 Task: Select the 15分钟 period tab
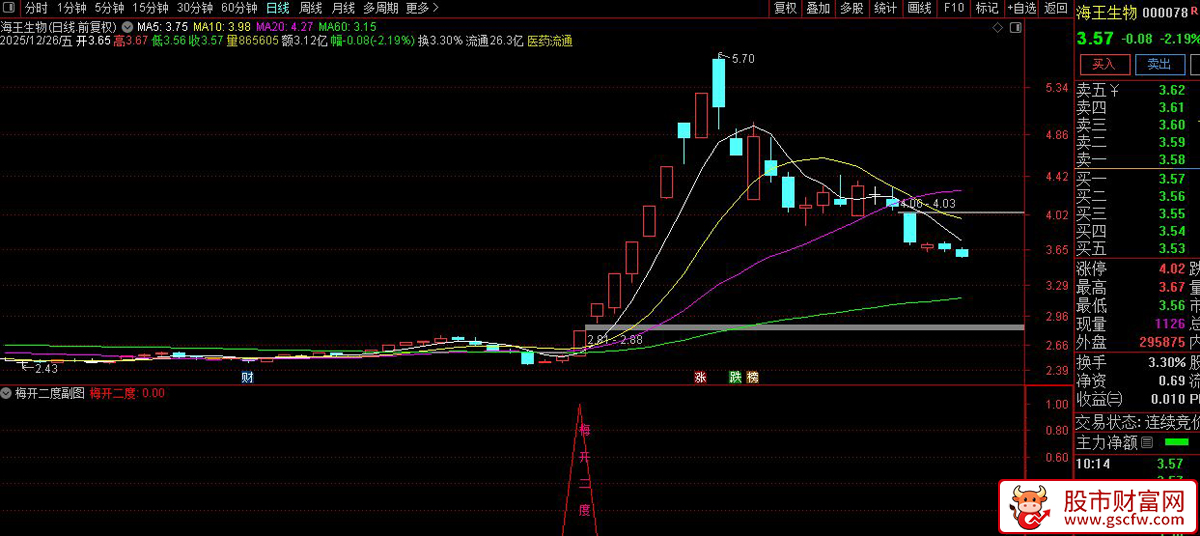[x=150, y=8]
